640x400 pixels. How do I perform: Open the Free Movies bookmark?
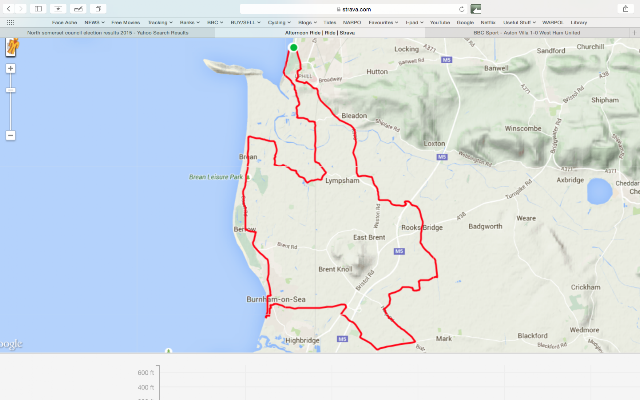[x=126, y=22]
